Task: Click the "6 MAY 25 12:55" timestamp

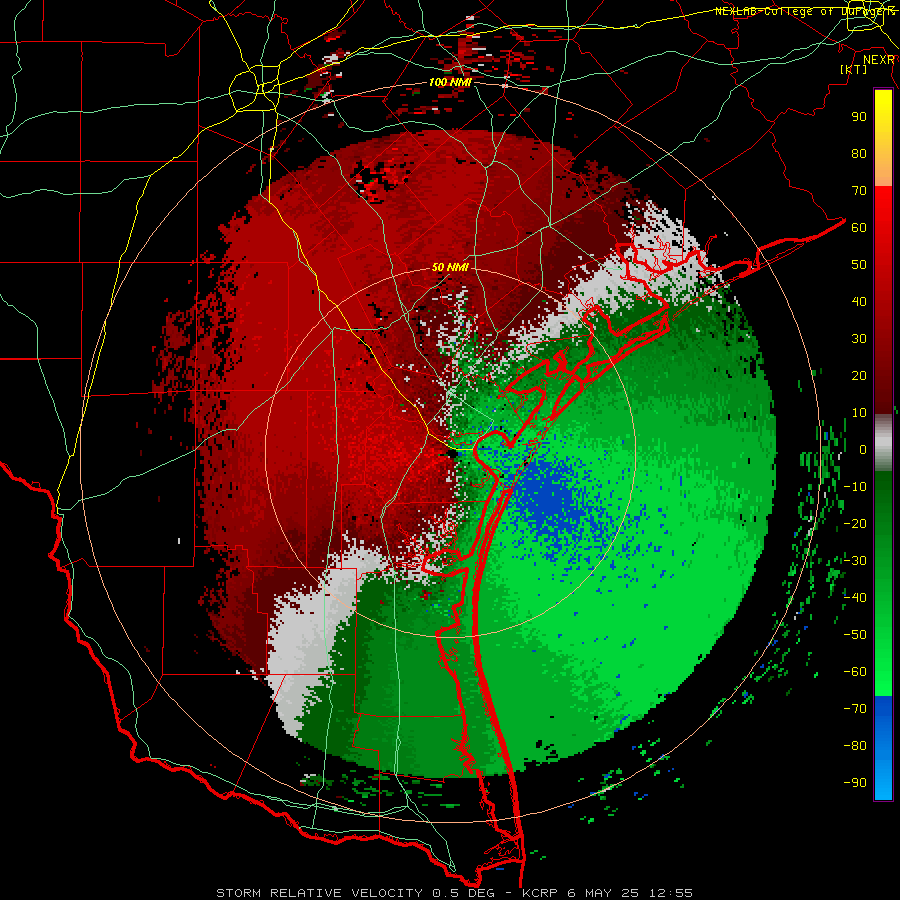Action: (630, 893)
